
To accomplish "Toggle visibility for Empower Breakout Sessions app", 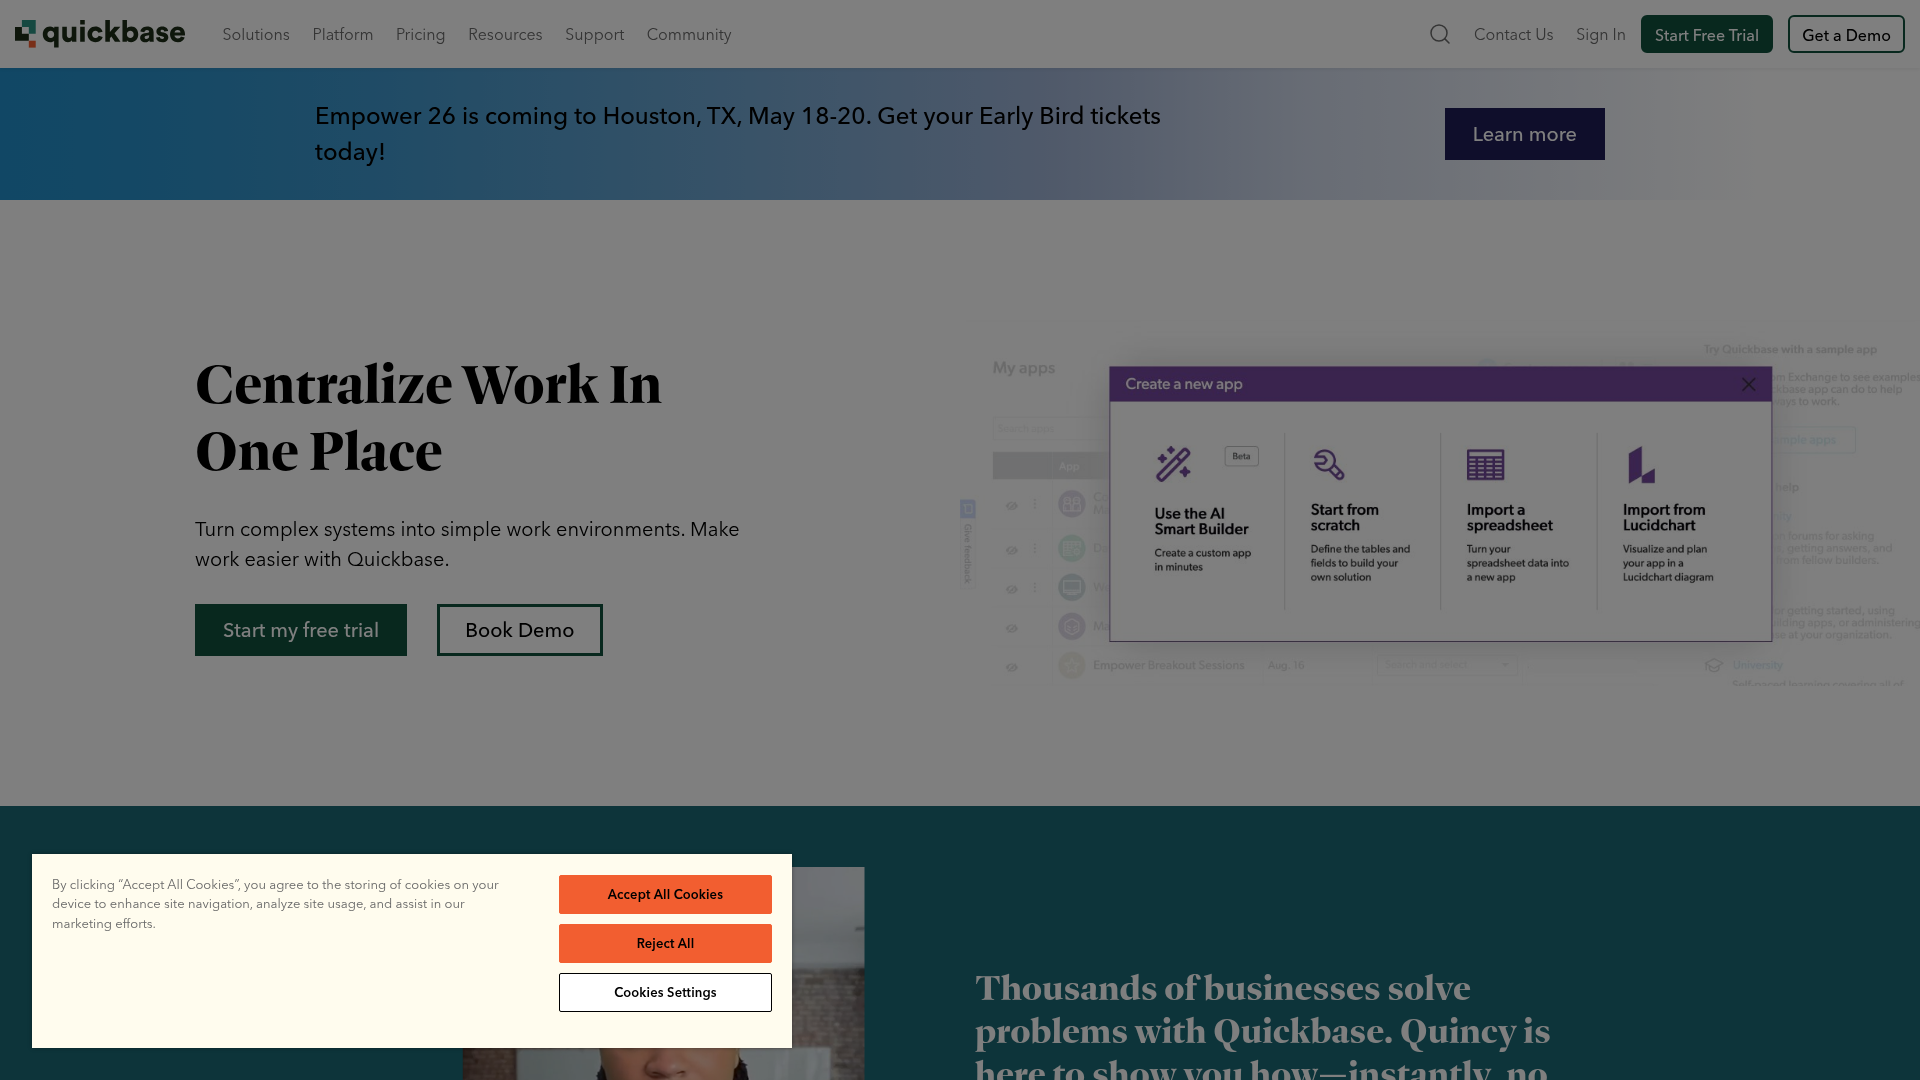I will pos(1011,665).
